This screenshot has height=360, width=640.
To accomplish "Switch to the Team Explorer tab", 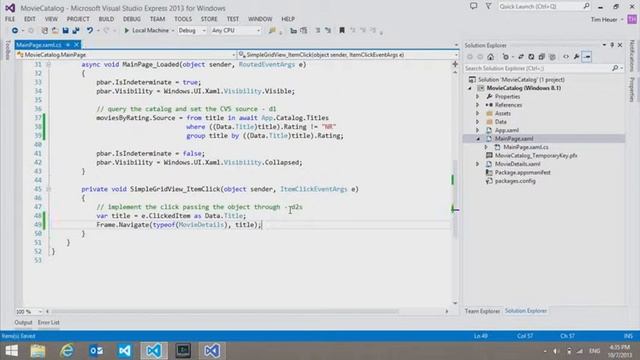I will click(482, 311).
